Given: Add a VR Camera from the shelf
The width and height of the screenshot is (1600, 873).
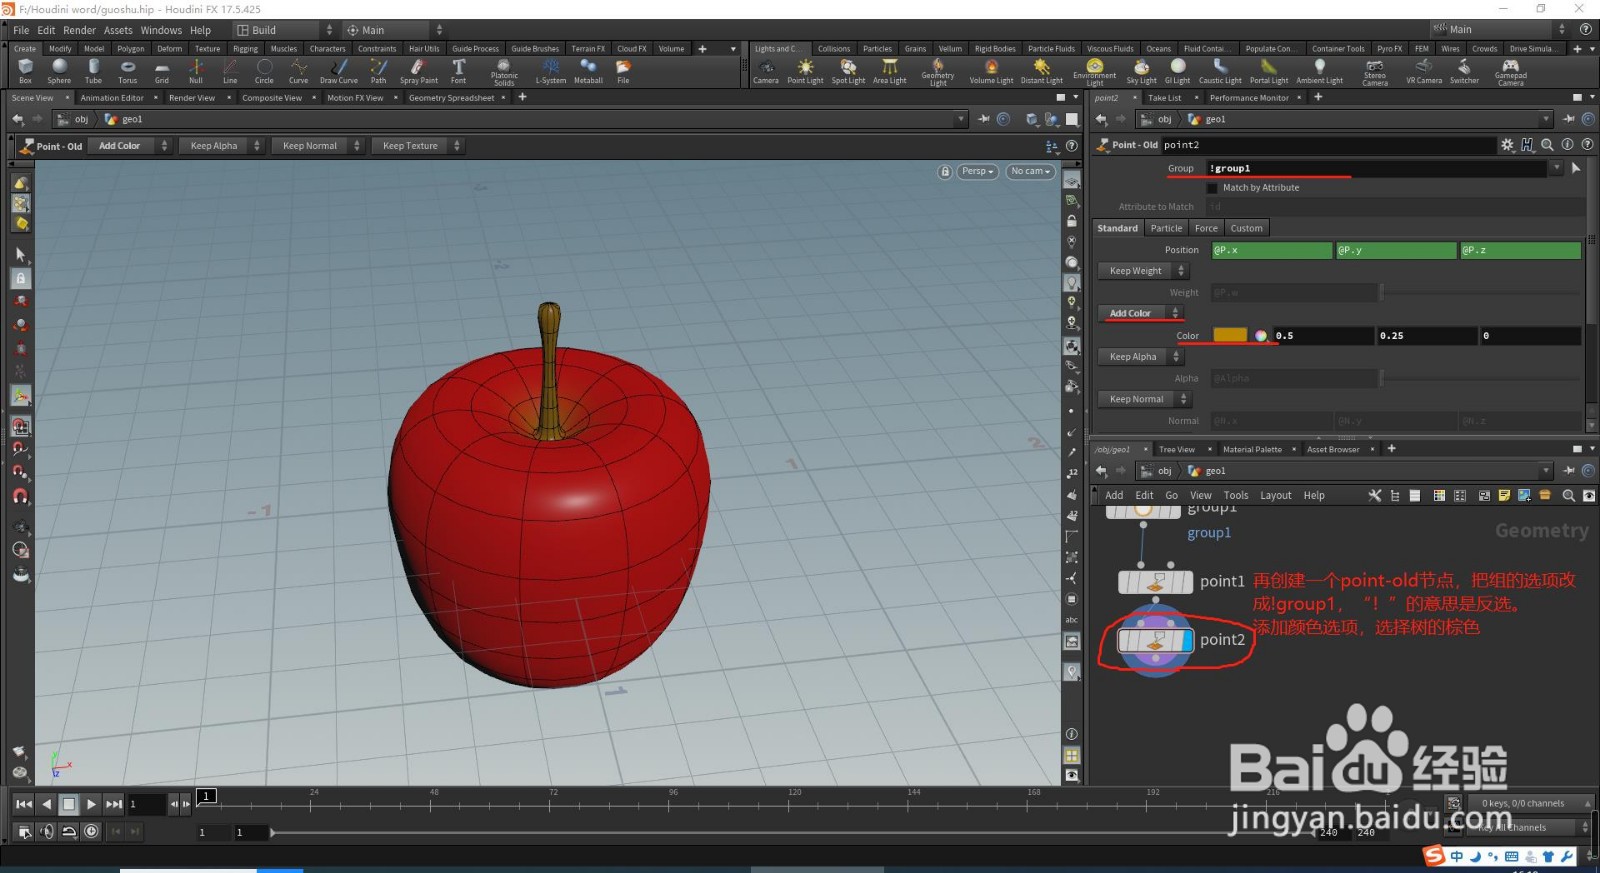Looking at the screenshot, I should pos(1424,71).
